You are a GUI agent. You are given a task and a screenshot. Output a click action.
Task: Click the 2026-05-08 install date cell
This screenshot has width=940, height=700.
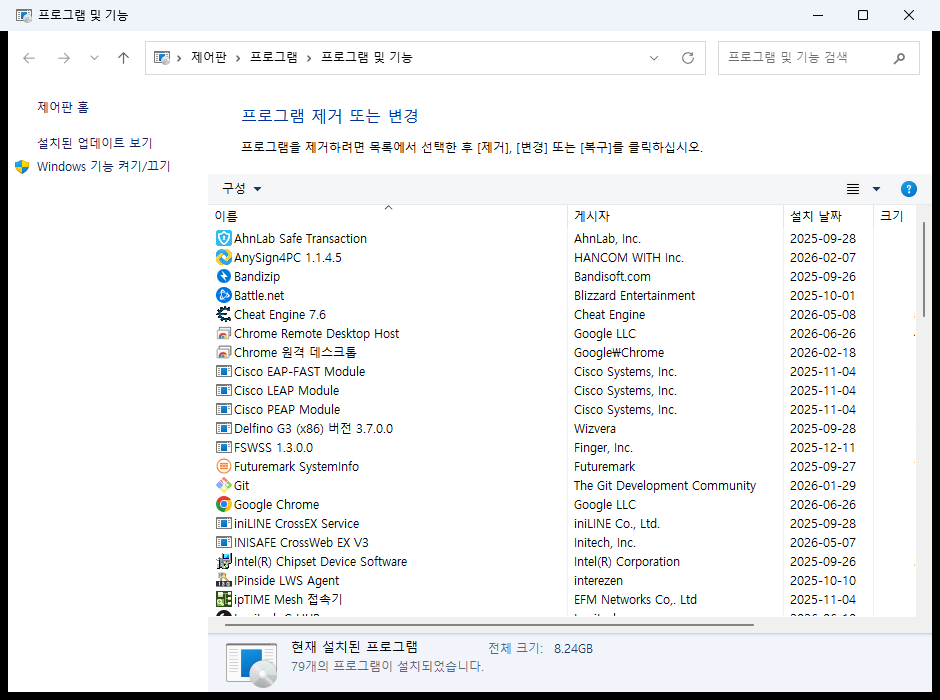coord(822,315)
